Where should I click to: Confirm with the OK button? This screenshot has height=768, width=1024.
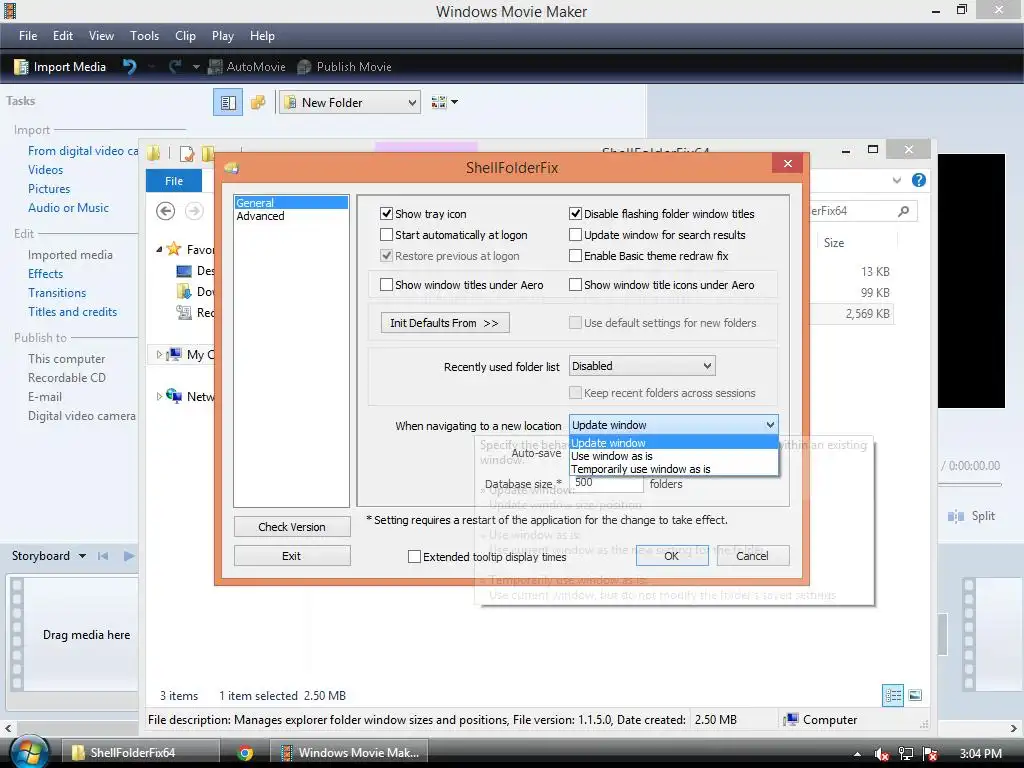pyautogui.click(x=672, y=556)
